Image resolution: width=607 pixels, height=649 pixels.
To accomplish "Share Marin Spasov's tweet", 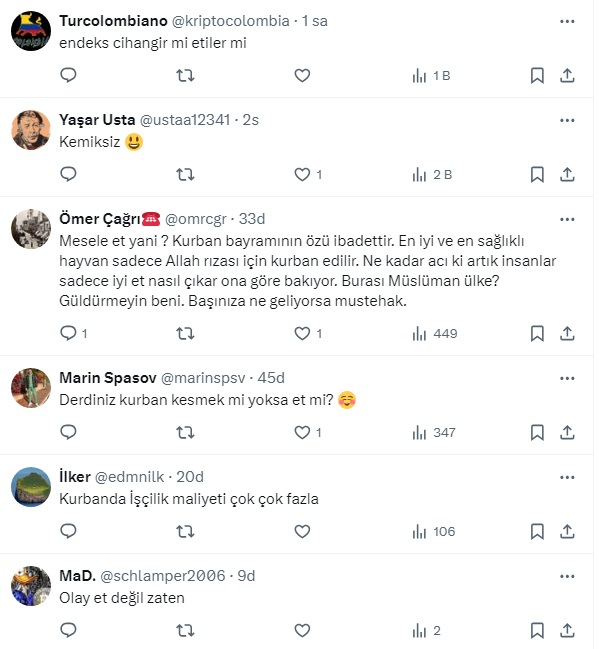I will pyautogui.click(x=566, y=432).
